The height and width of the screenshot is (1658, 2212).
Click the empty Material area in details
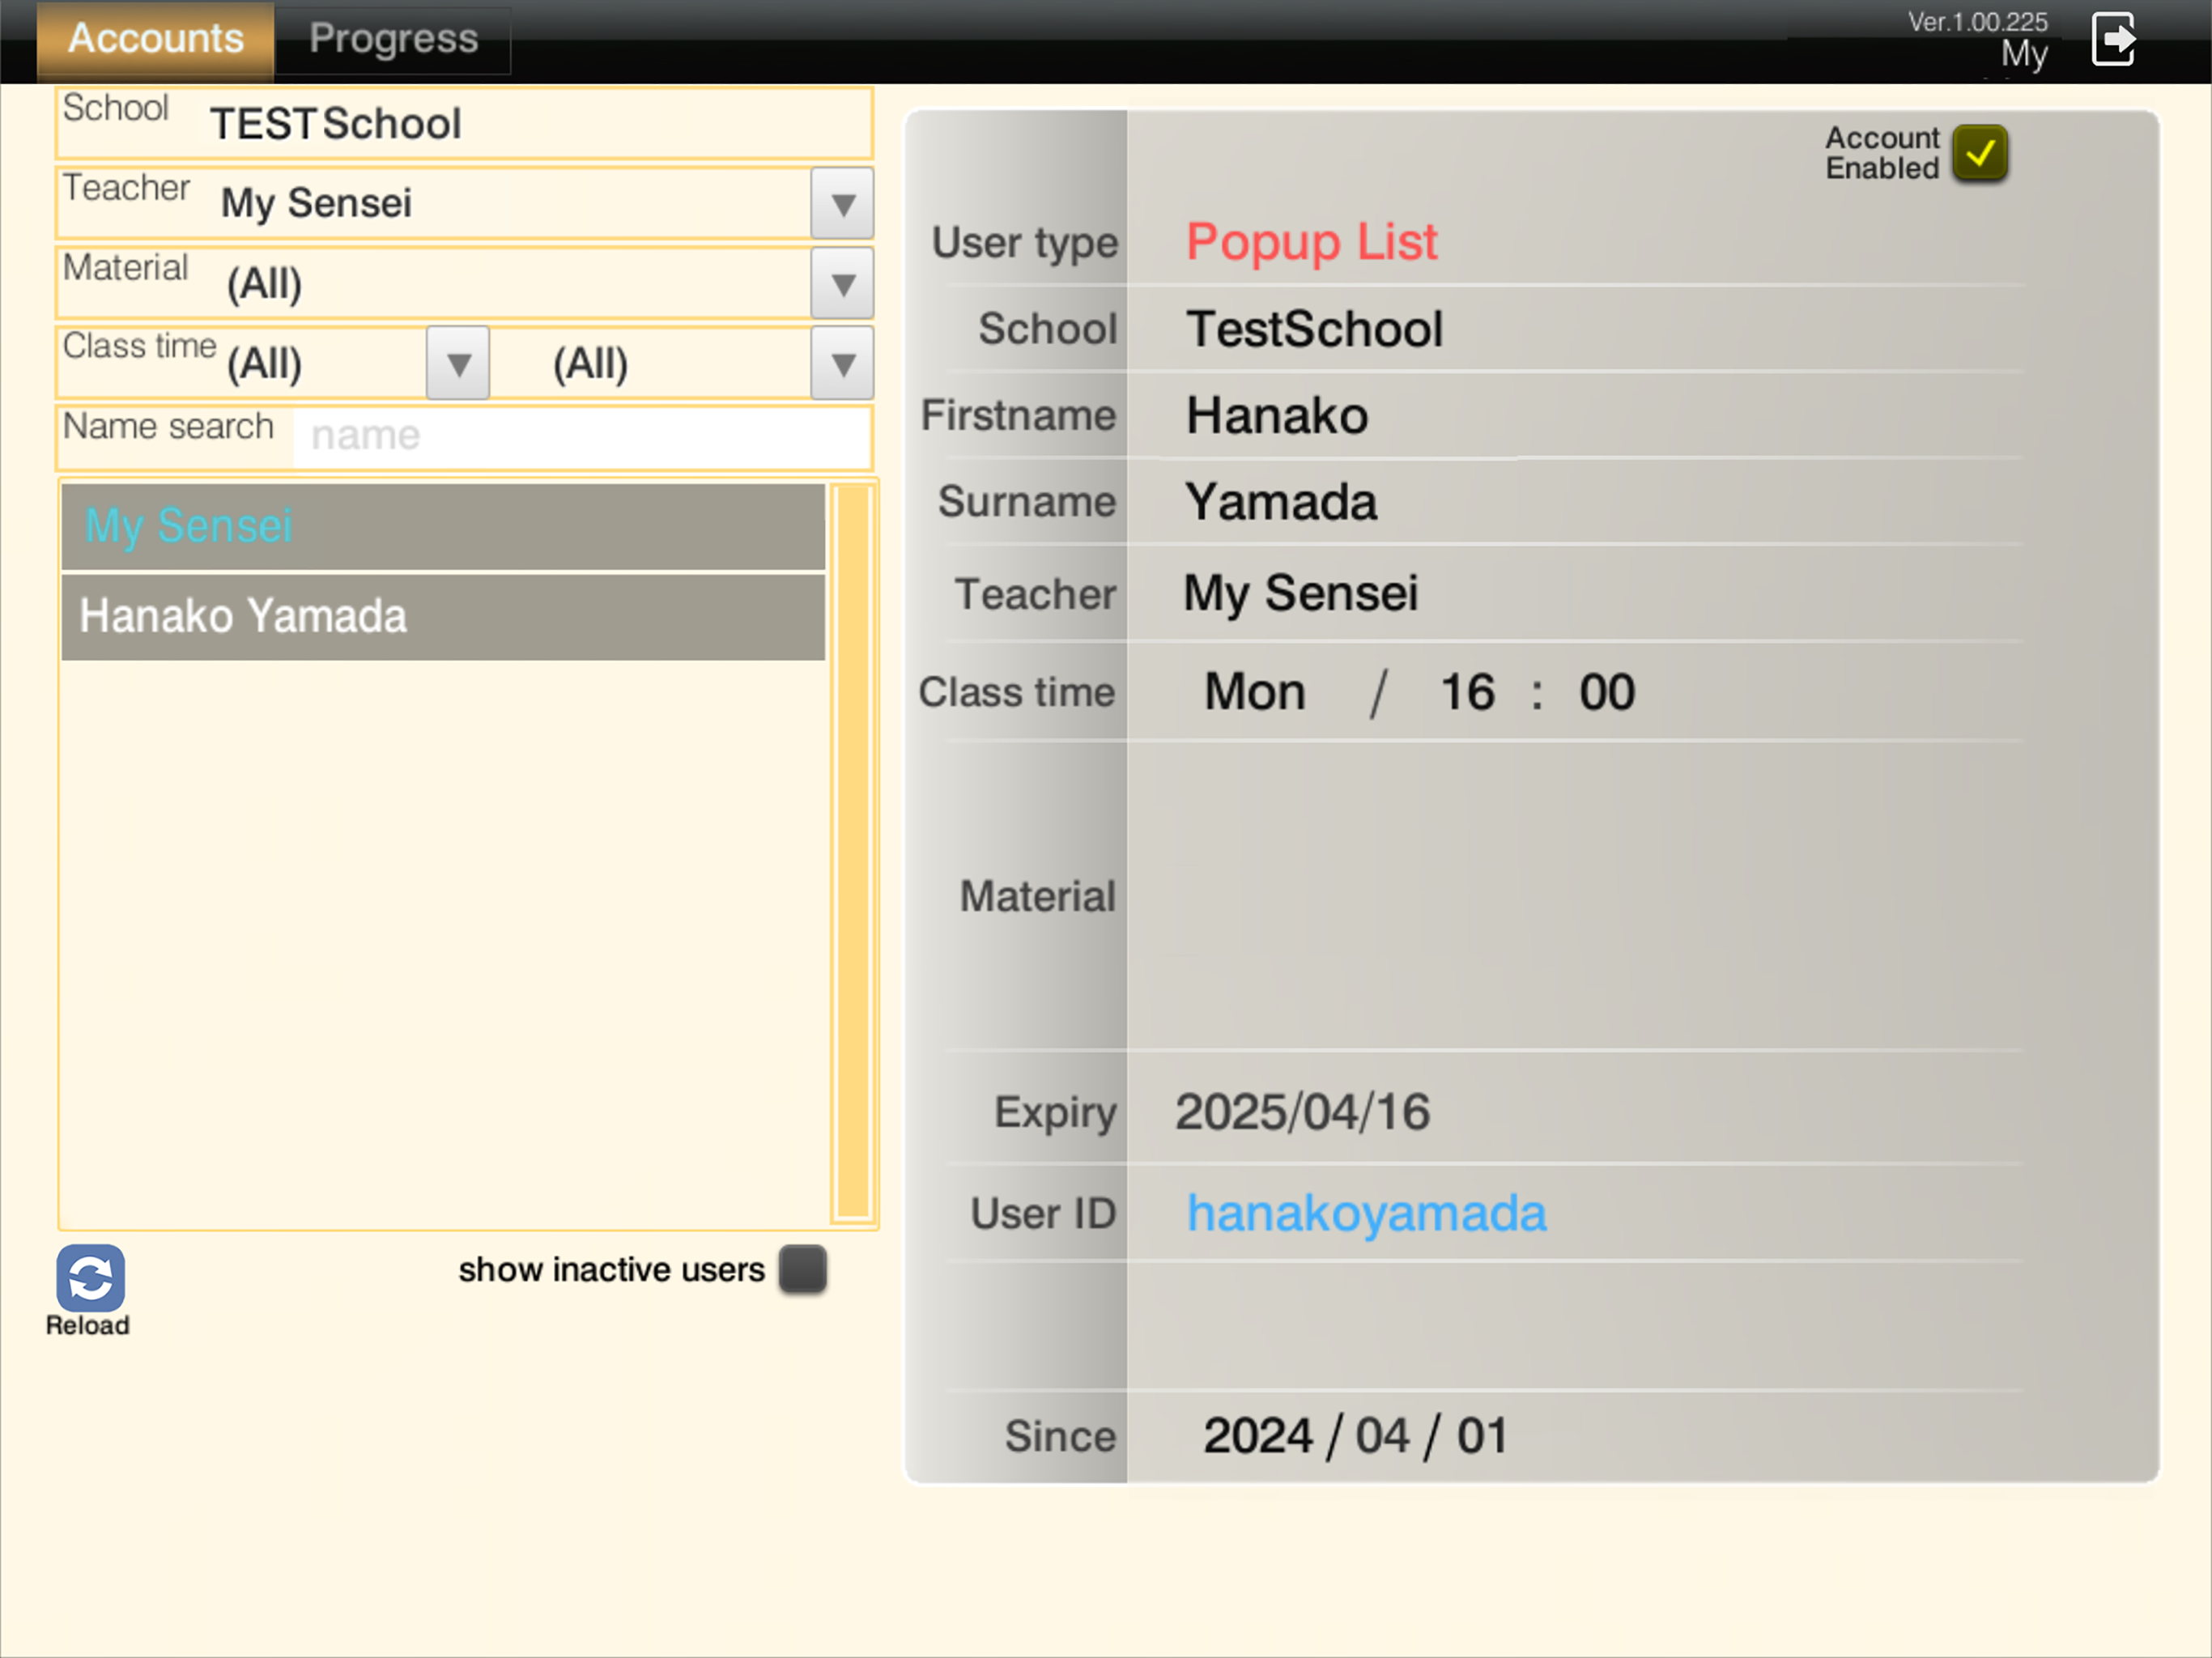[x=1574, y=896]
